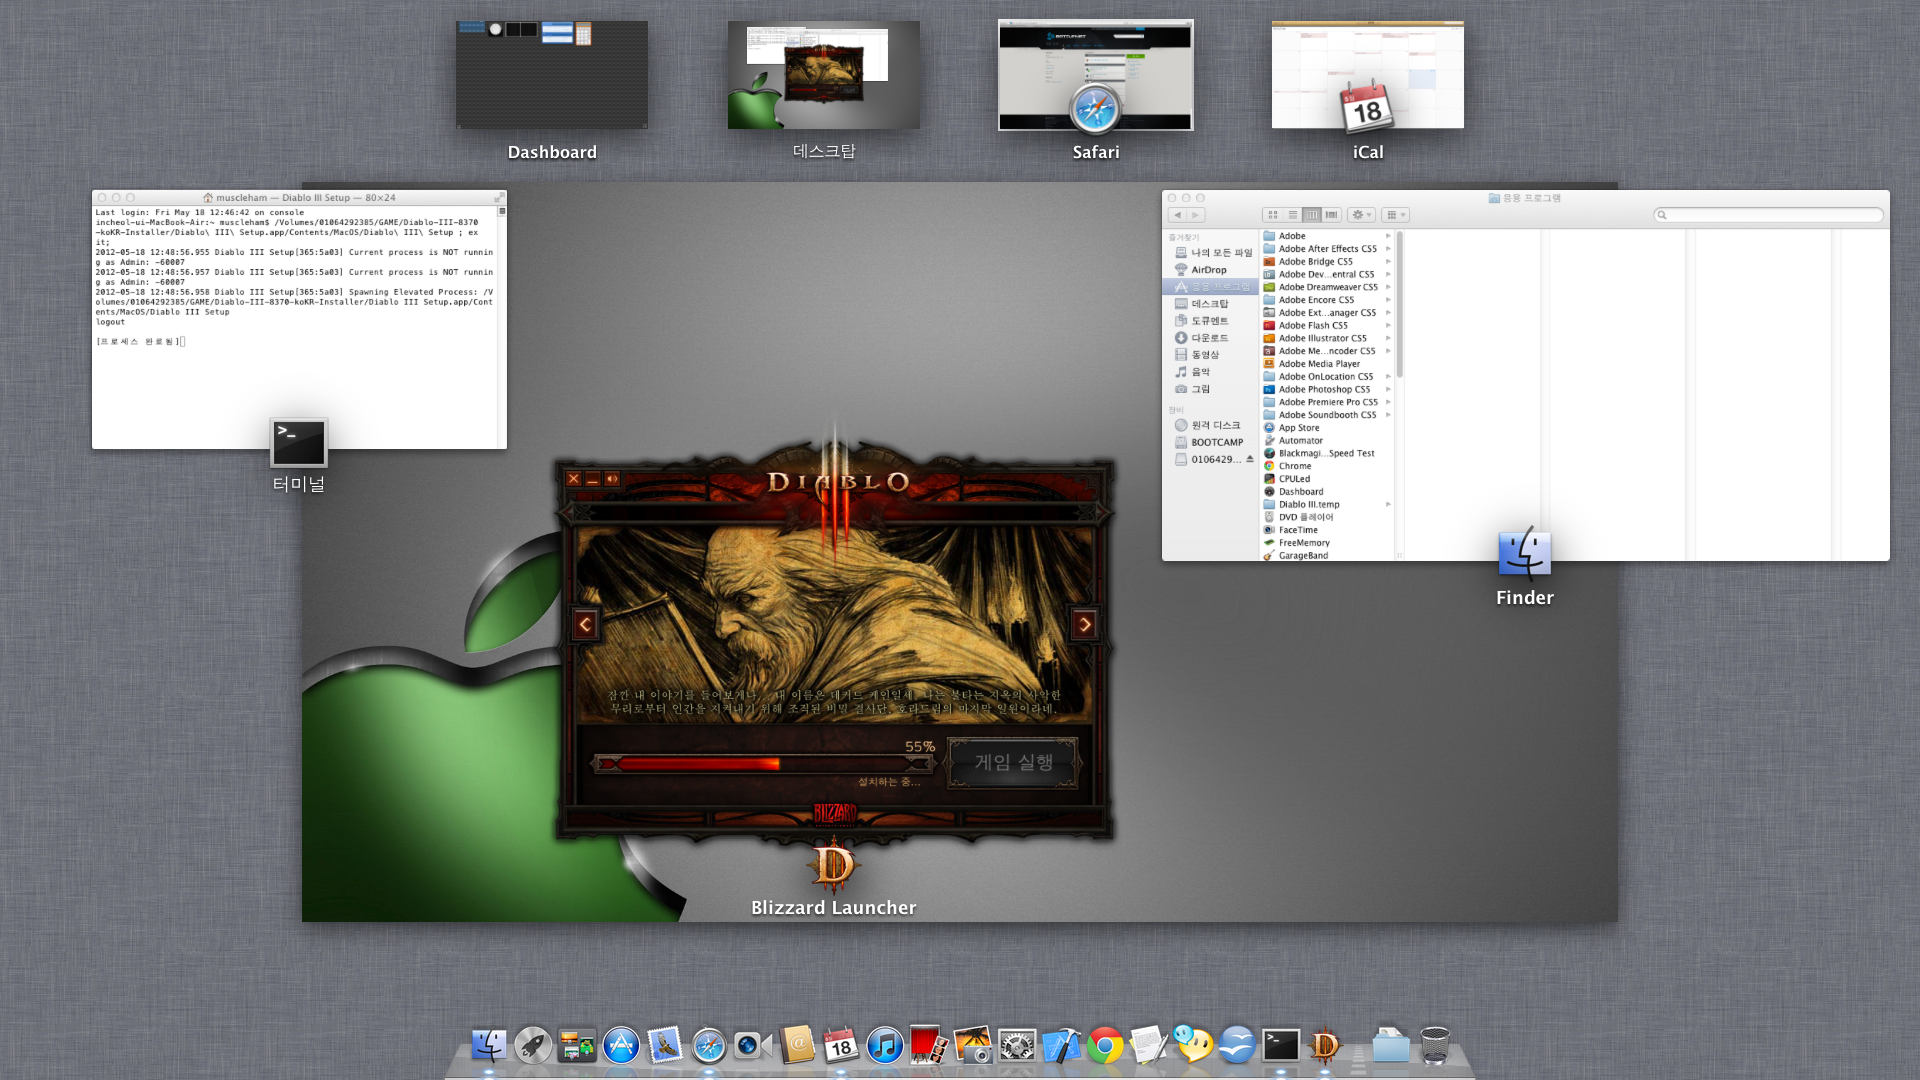
Task: Open the folder stack in Dock
Action: pos(1391,1046)
